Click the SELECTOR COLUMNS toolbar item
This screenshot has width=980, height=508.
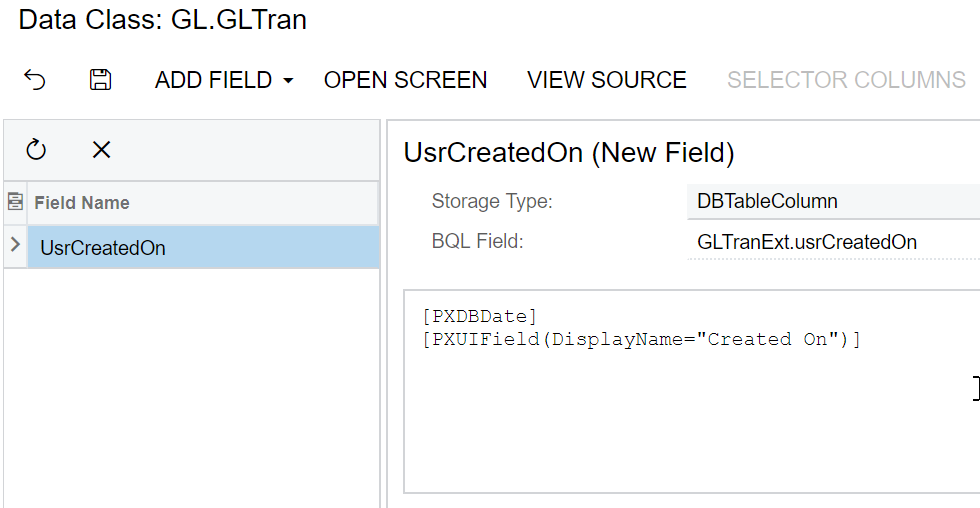pos(846,80)
